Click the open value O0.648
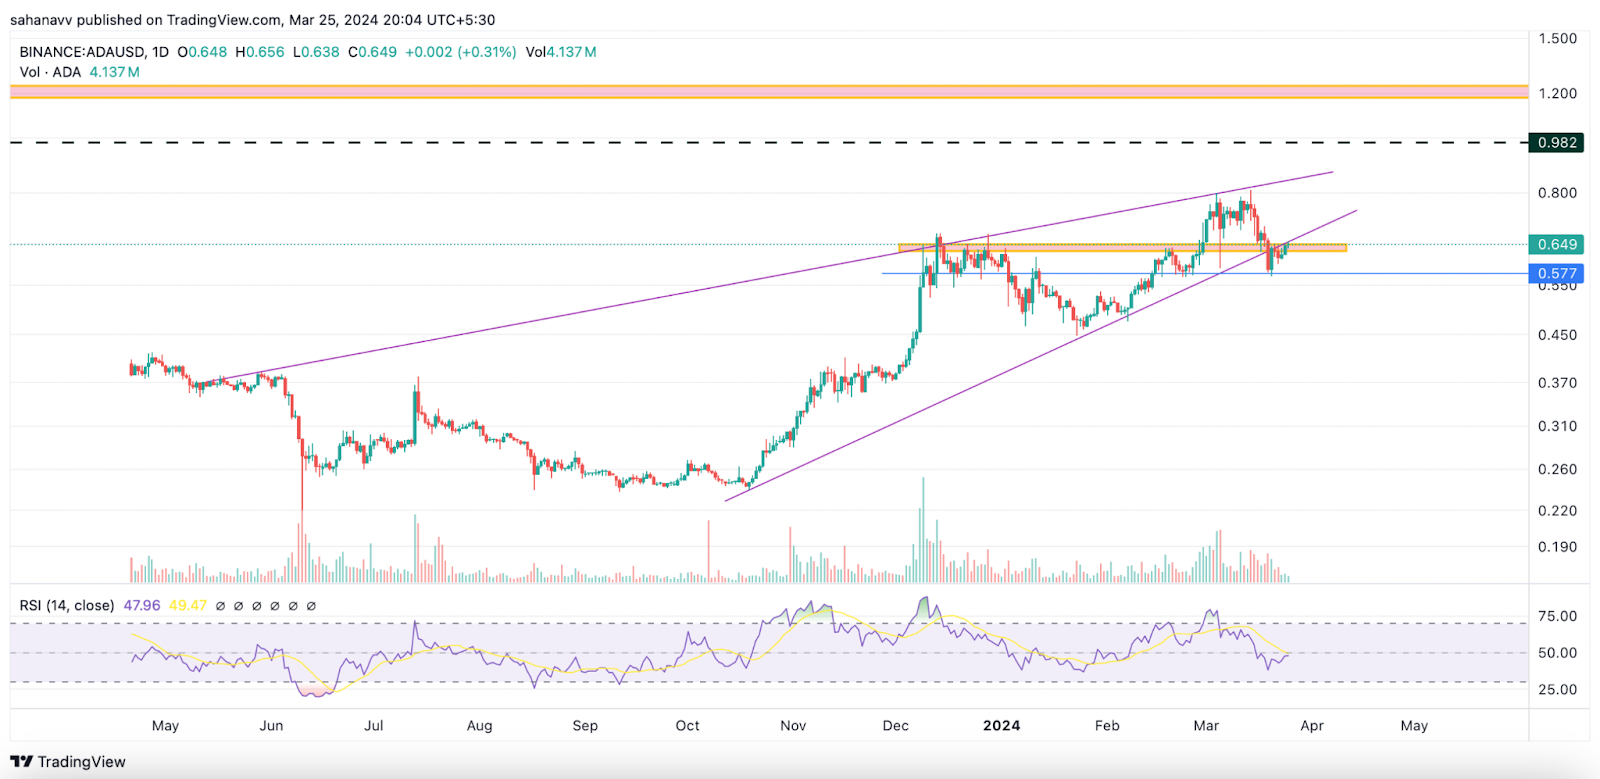This screenshot has width=1600, height=779. [x=202, y=52]
